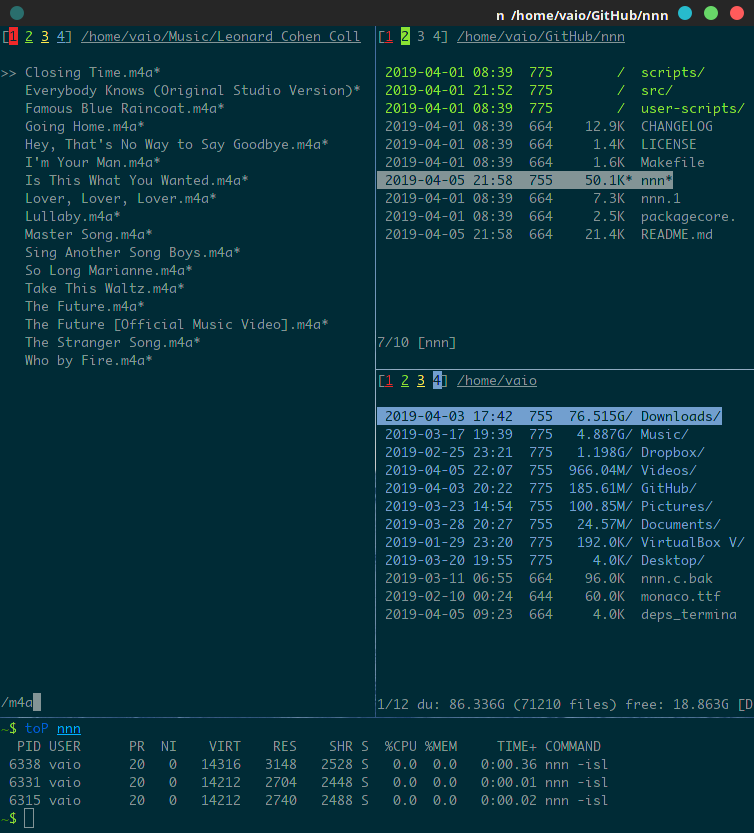Select the monaco.ttf file
Viewport: 754px width, 833px height.
(x=681, y=597)
